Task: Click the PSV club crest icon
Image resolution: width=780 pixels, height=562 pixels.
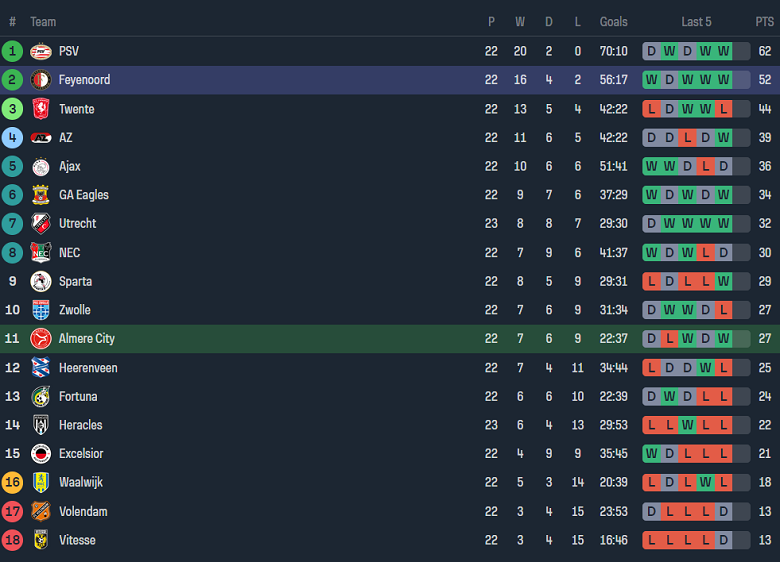Action: 41,51
